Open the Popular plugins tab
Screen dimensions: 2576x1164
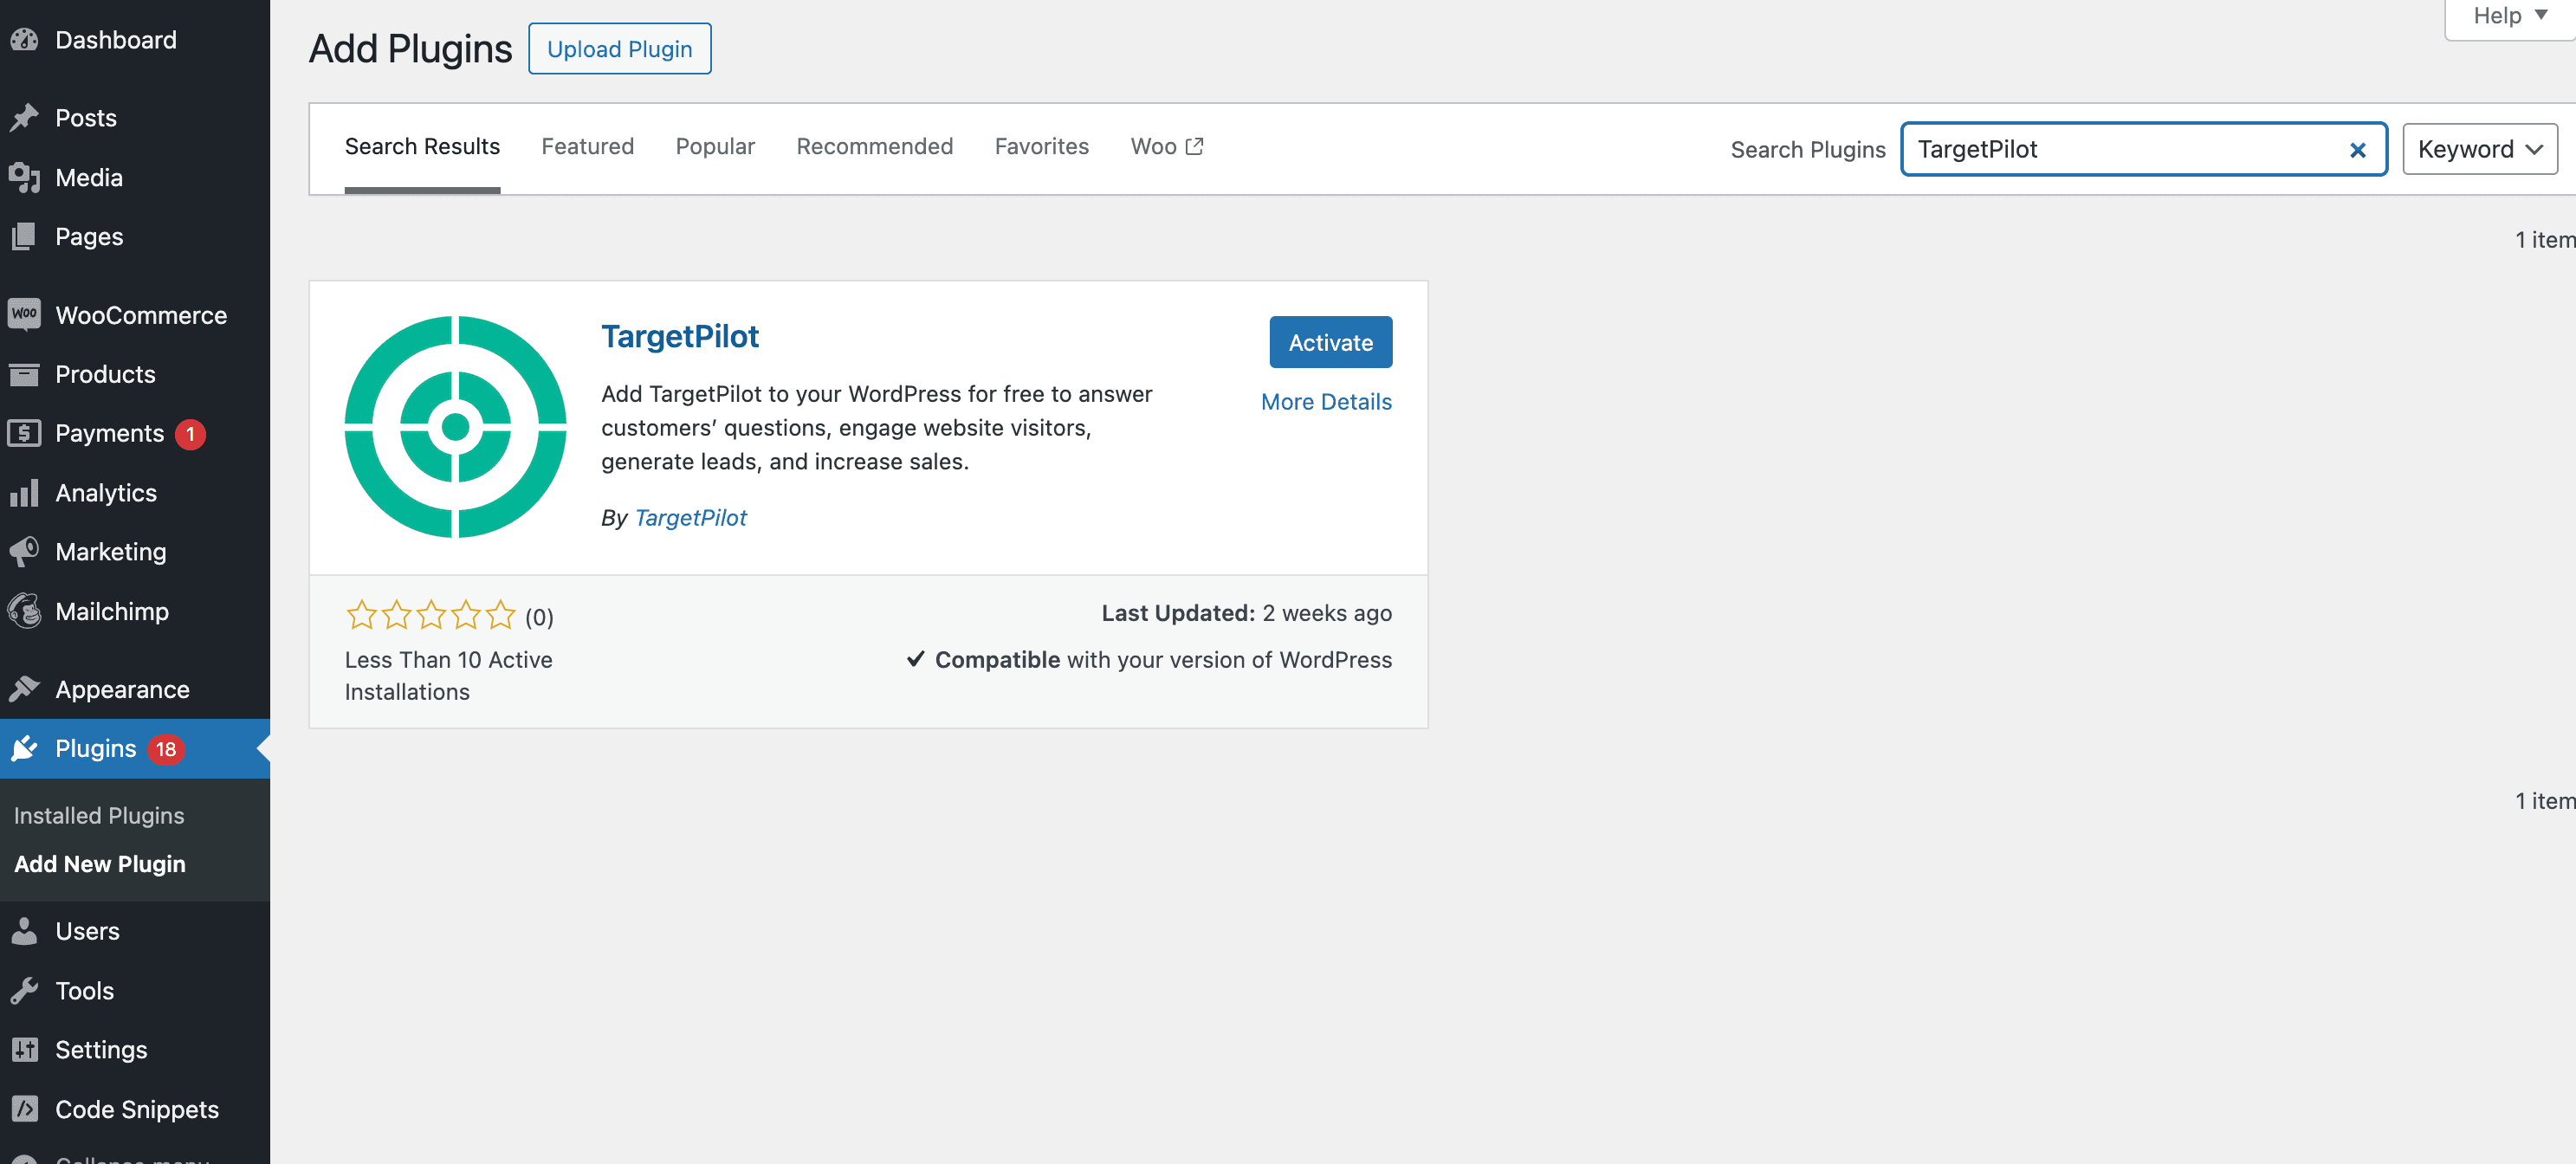[715, 147]
